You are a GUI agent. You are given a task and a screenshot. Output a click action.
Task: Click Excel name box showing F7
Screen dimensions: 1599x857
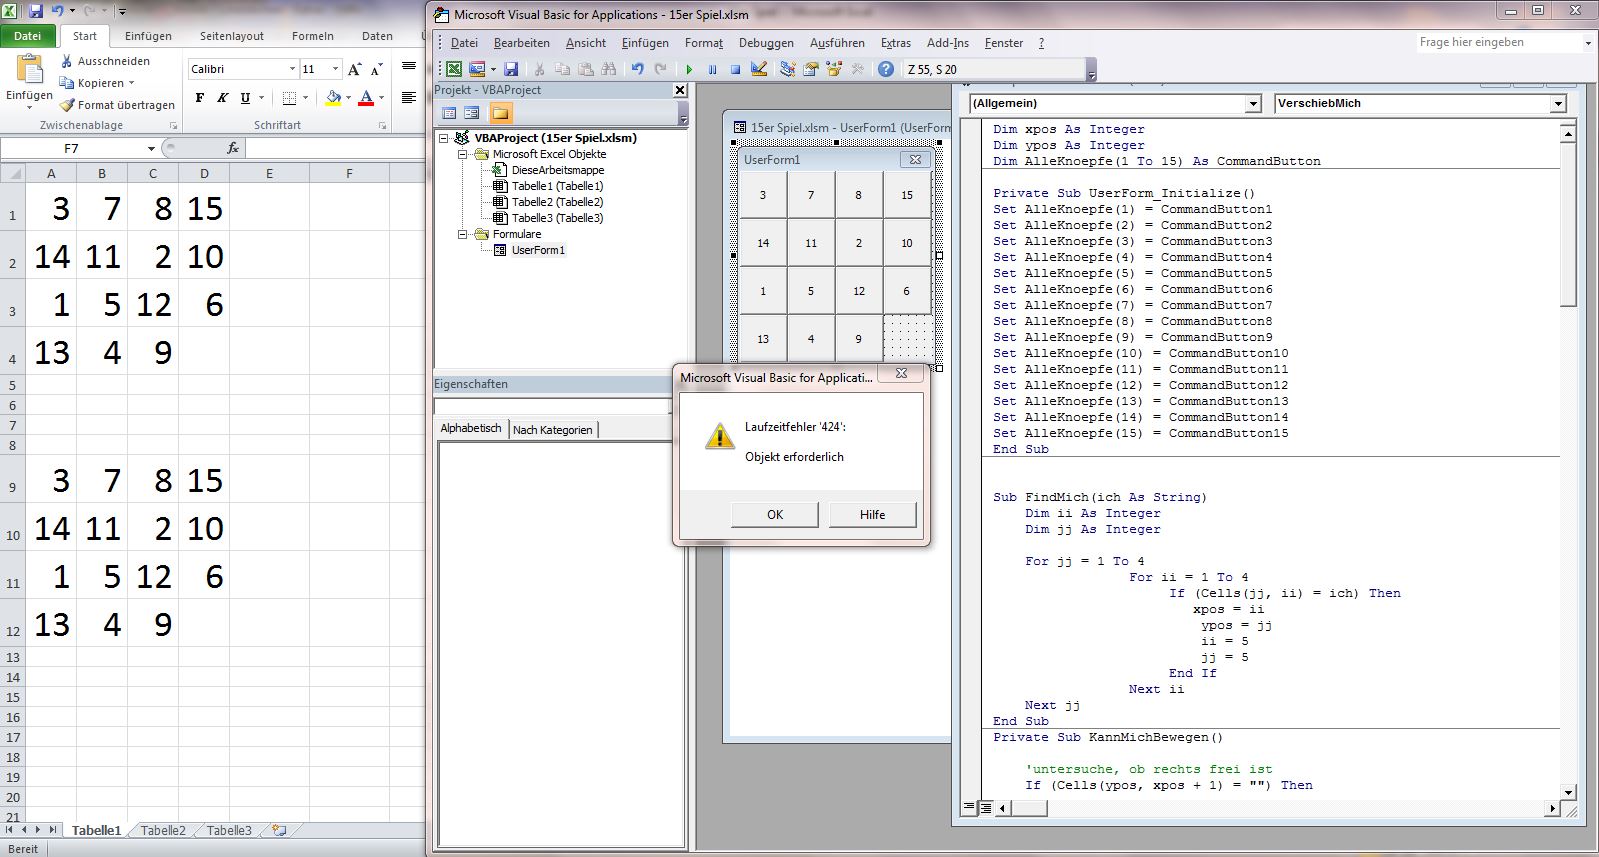[80, 148]
